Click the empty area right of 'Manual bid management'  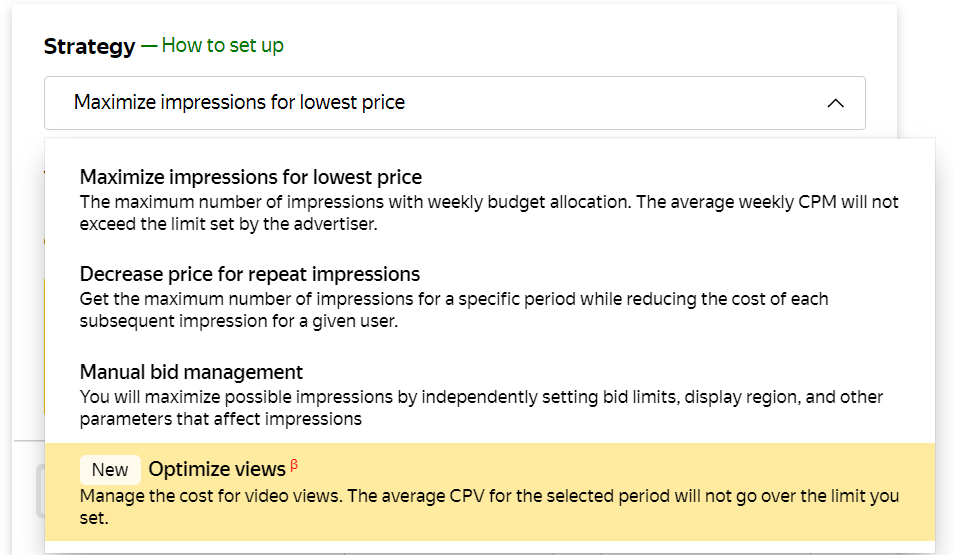[600, 372]
